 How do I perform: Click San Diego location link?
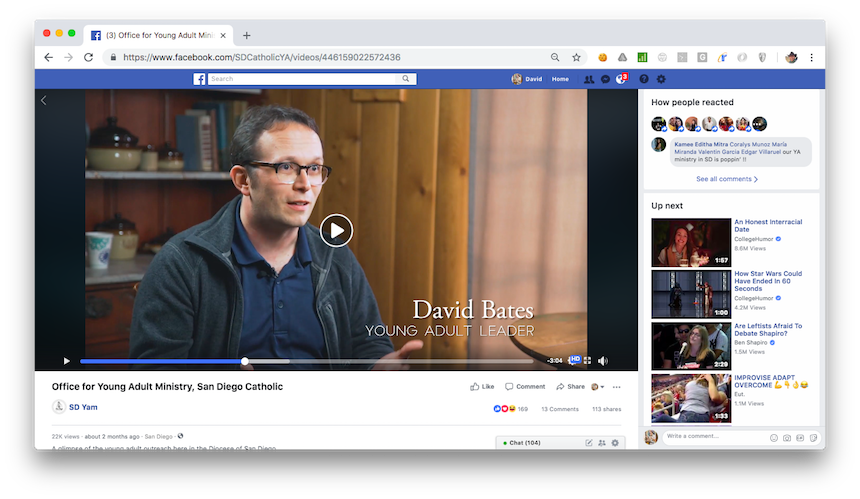pos(159,436)
